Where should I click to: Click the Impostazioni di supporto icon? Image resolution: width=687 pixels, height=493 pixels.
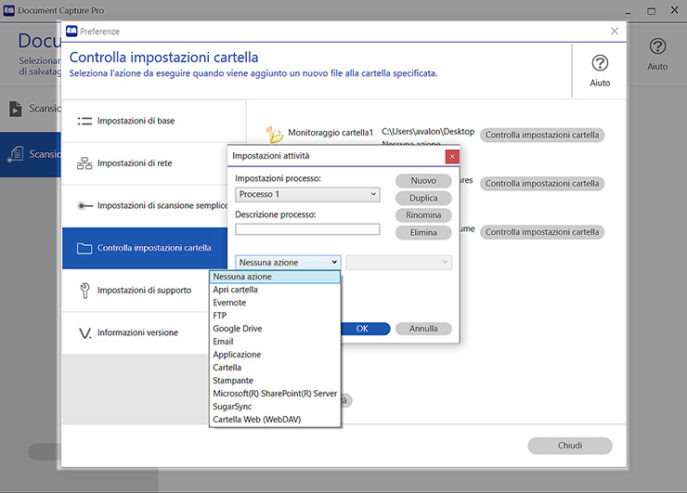[85, 290]
